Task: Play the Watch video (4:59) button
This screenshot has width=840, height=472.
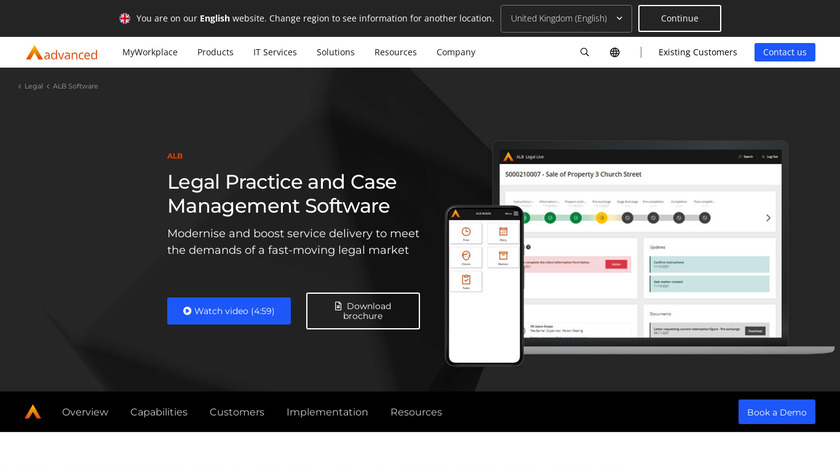Action: click(229, 311)
